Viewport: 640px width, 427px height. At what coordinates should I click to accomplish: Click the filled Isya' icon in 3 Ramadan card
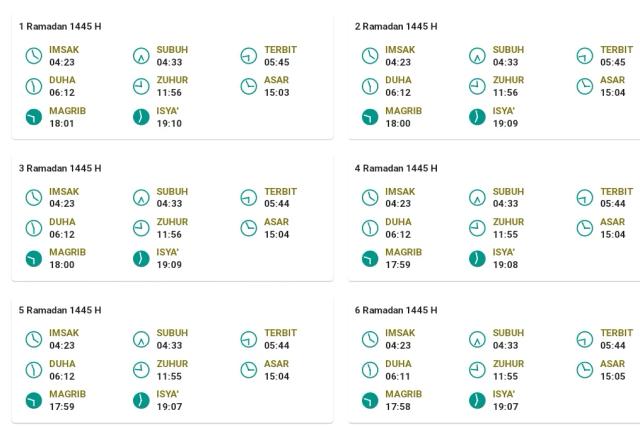[x=141, y=259]
